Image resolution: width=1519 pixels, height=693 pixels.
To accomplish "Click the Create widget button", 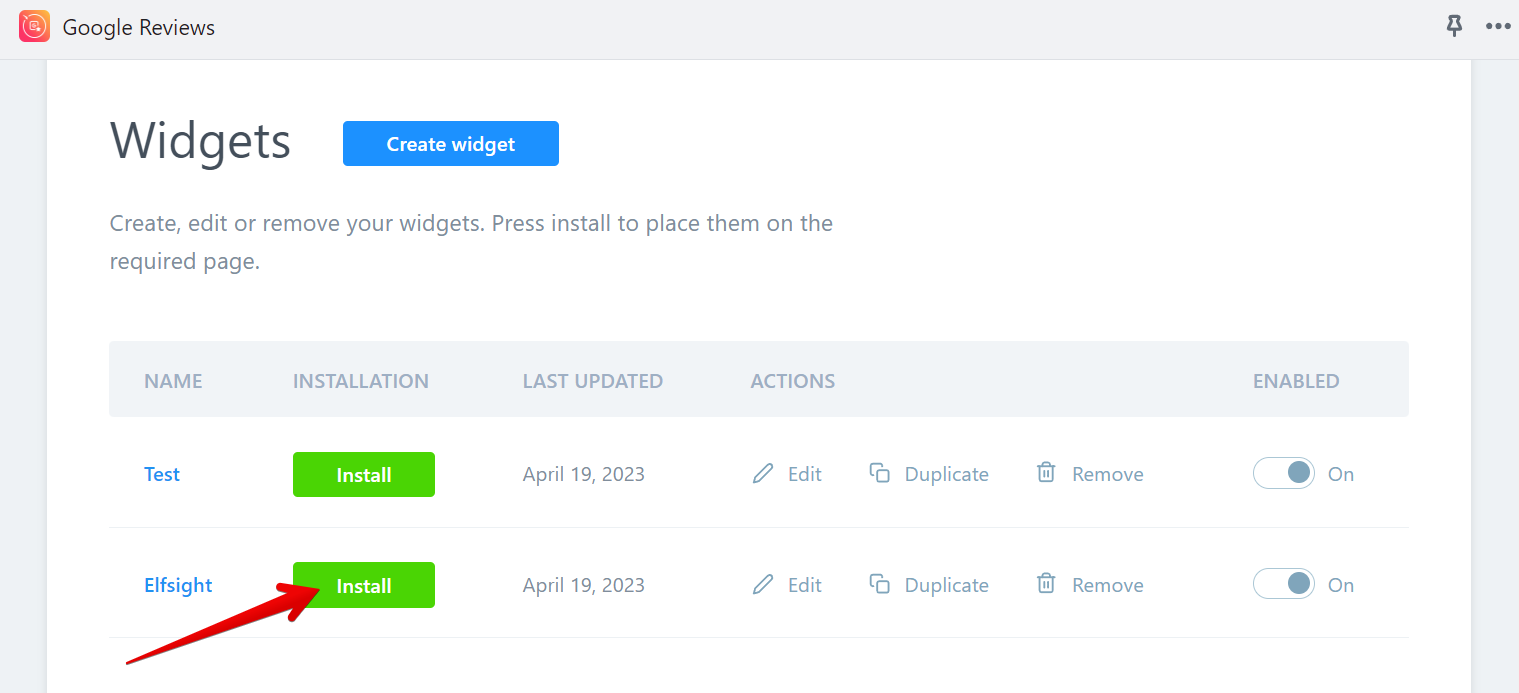I will pyautogui.click(x=450, y=143).
